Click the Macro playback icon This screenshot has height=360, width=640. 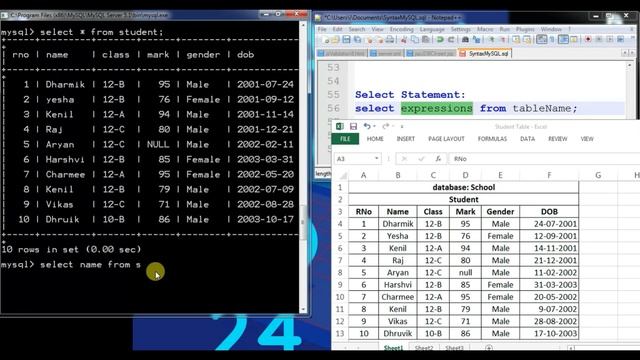pyautogui.click(x=610, y=40)
